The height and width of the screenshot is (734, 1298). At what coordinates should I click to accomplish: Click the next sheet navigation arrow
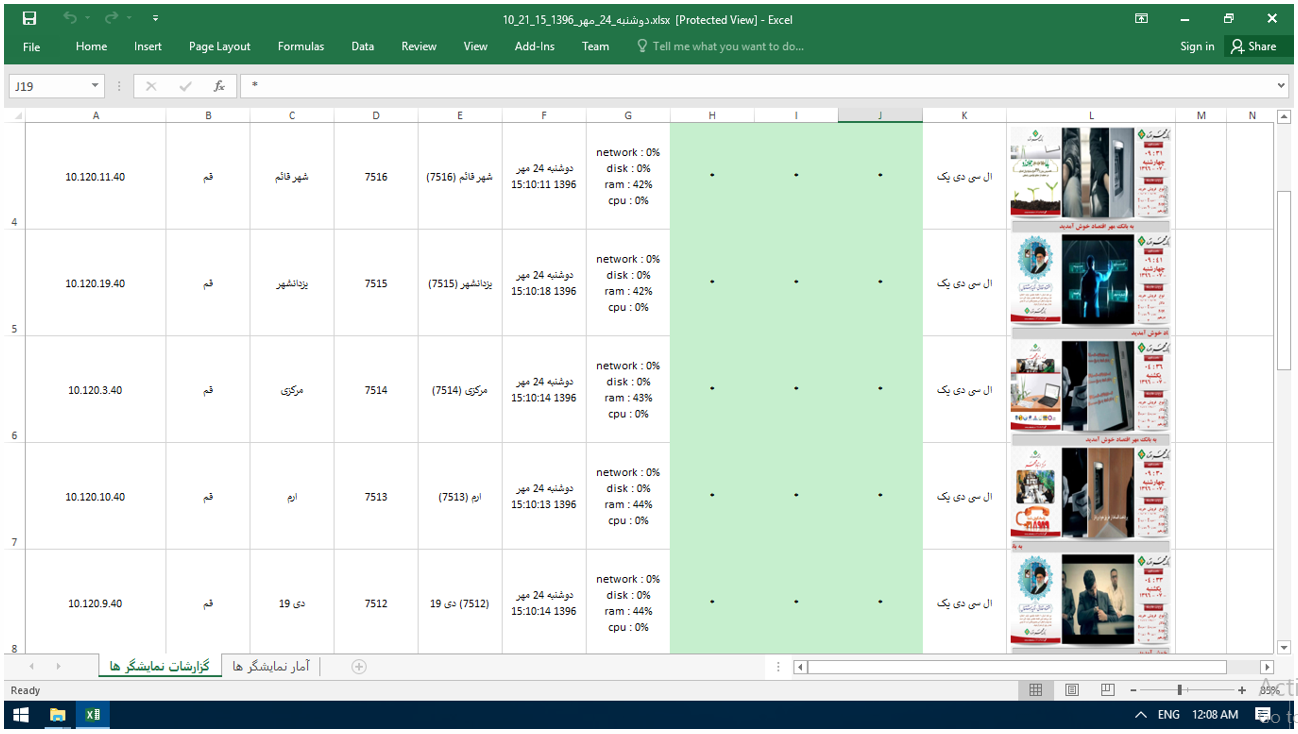point(58,667)
